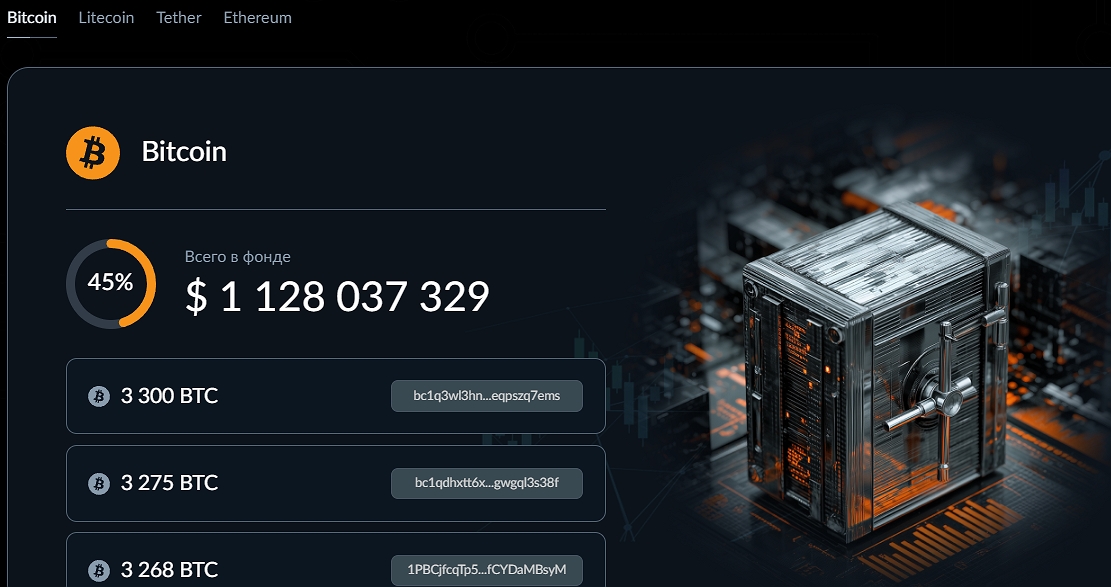Screen dimensions: 1111x587
Task: Click the coin icon beside 3 268 BTC
Action: click(x=98, y=570)
